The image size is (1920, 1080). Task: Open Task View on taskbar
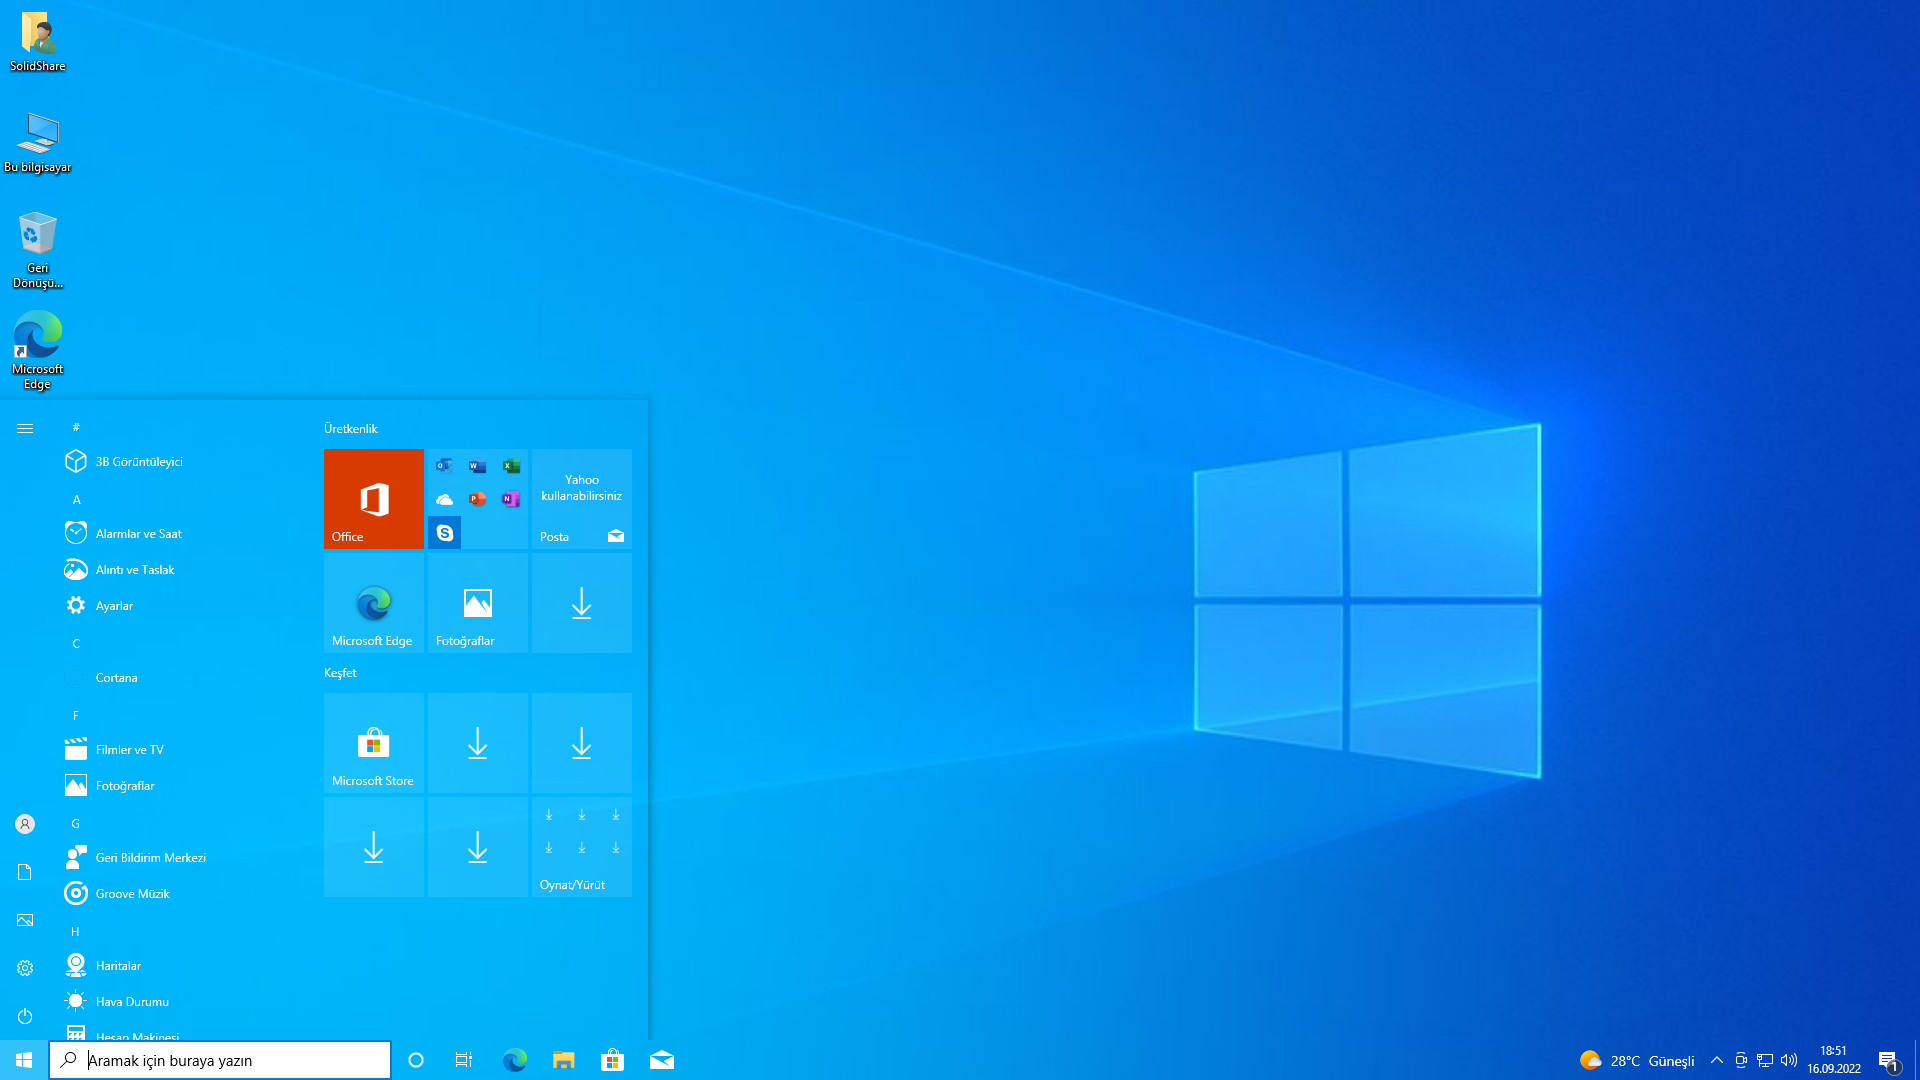tap(464, 1060)
